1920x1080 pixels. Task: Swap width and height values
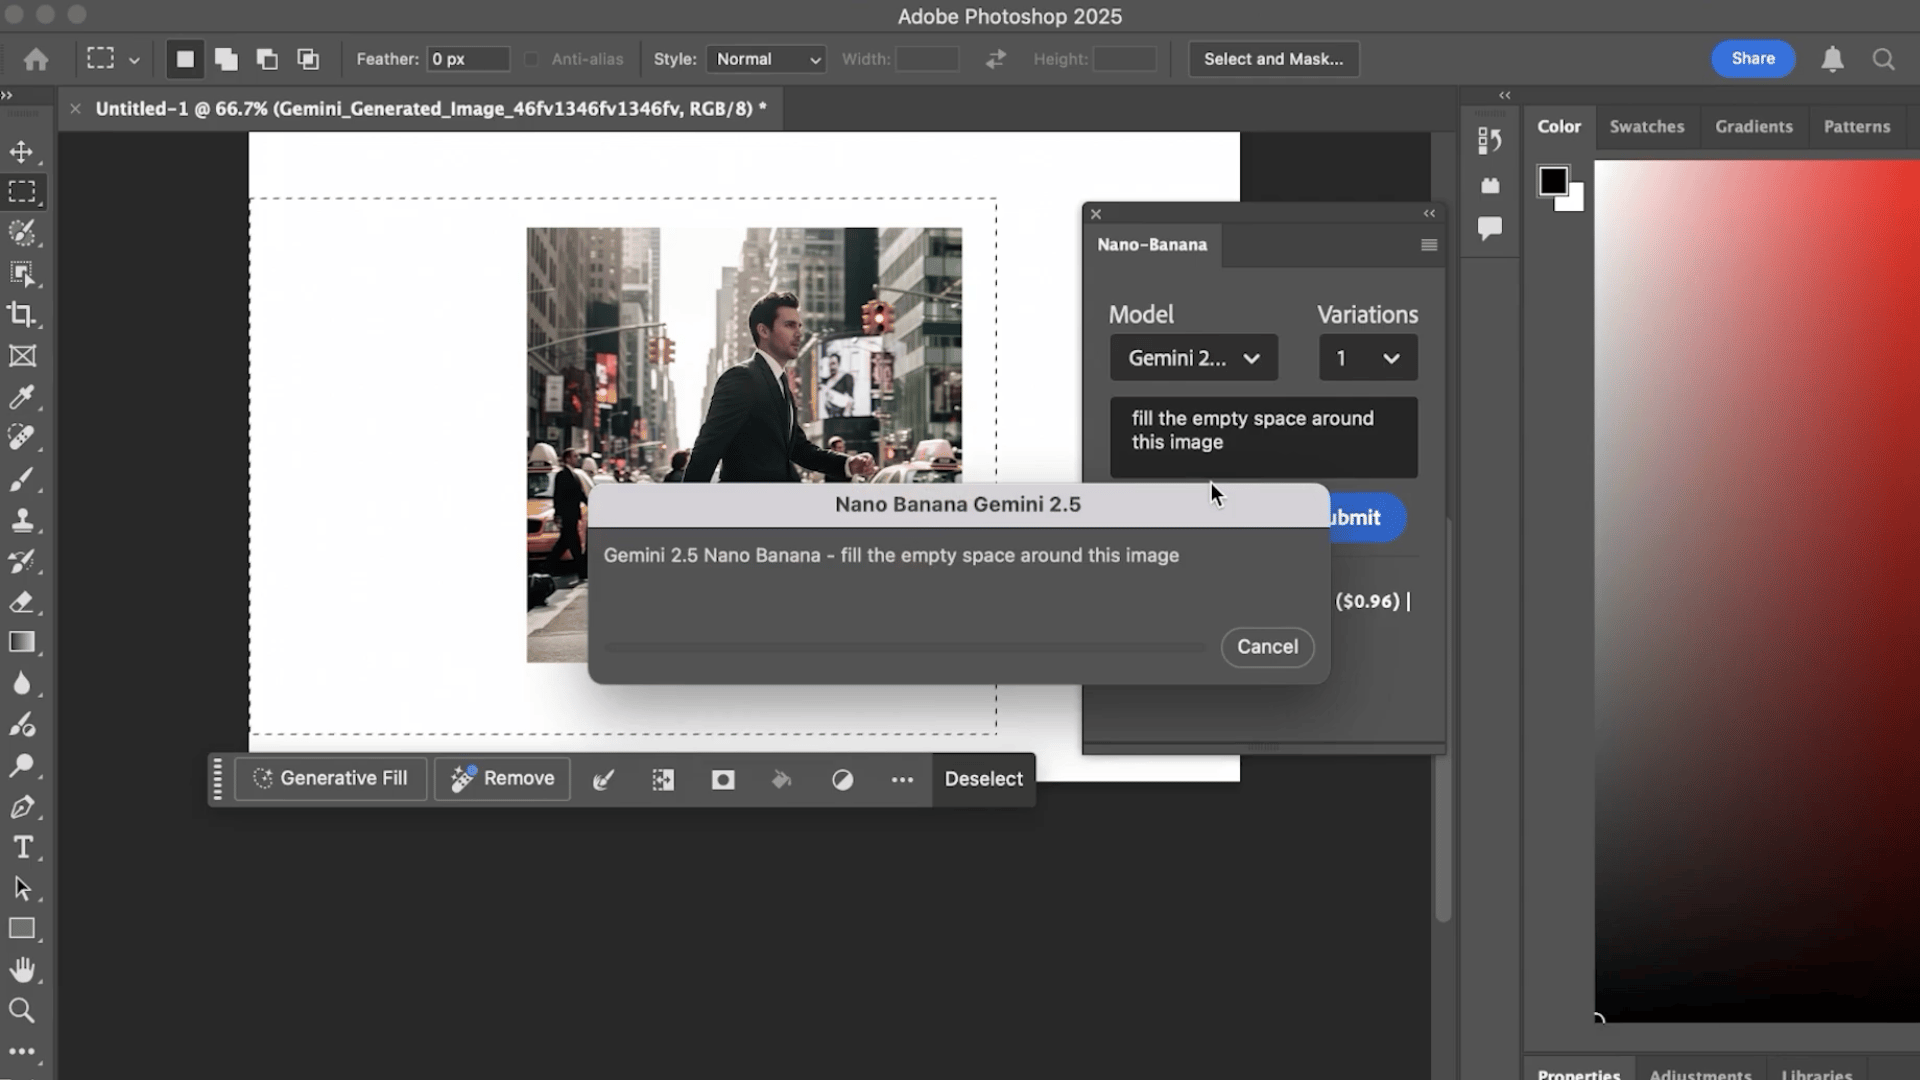click(x=995, y=59)
